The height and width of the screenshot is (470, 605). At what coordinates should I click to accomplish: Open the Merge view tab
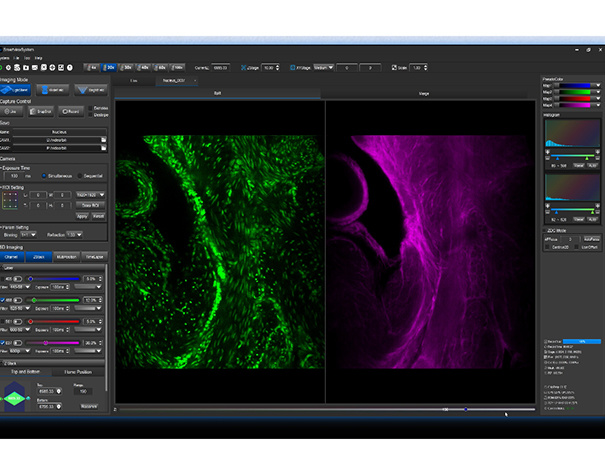423,94
